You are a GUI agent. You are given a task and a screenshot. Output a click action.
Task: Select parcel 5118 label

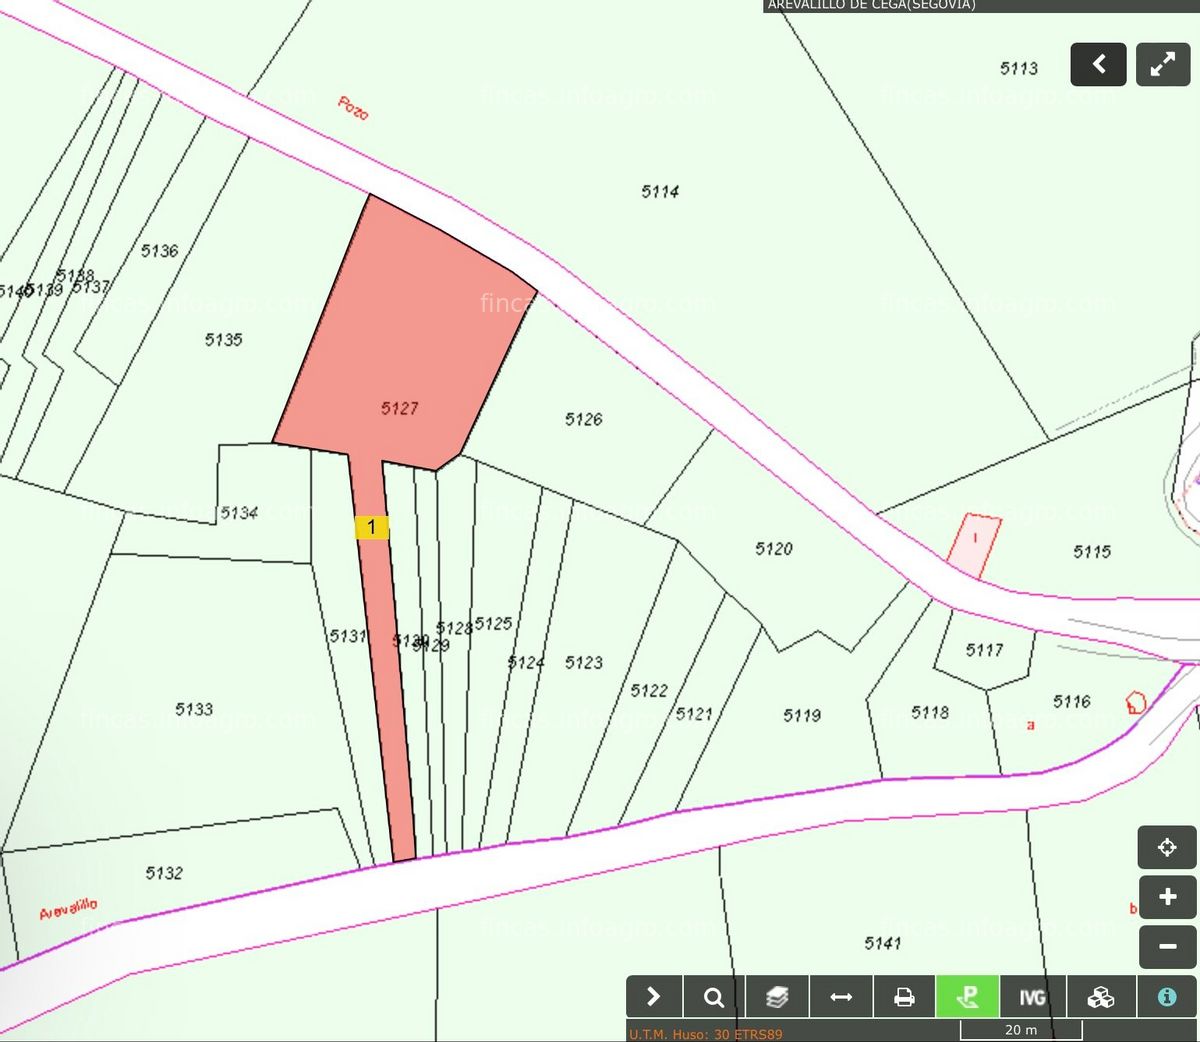930,712
